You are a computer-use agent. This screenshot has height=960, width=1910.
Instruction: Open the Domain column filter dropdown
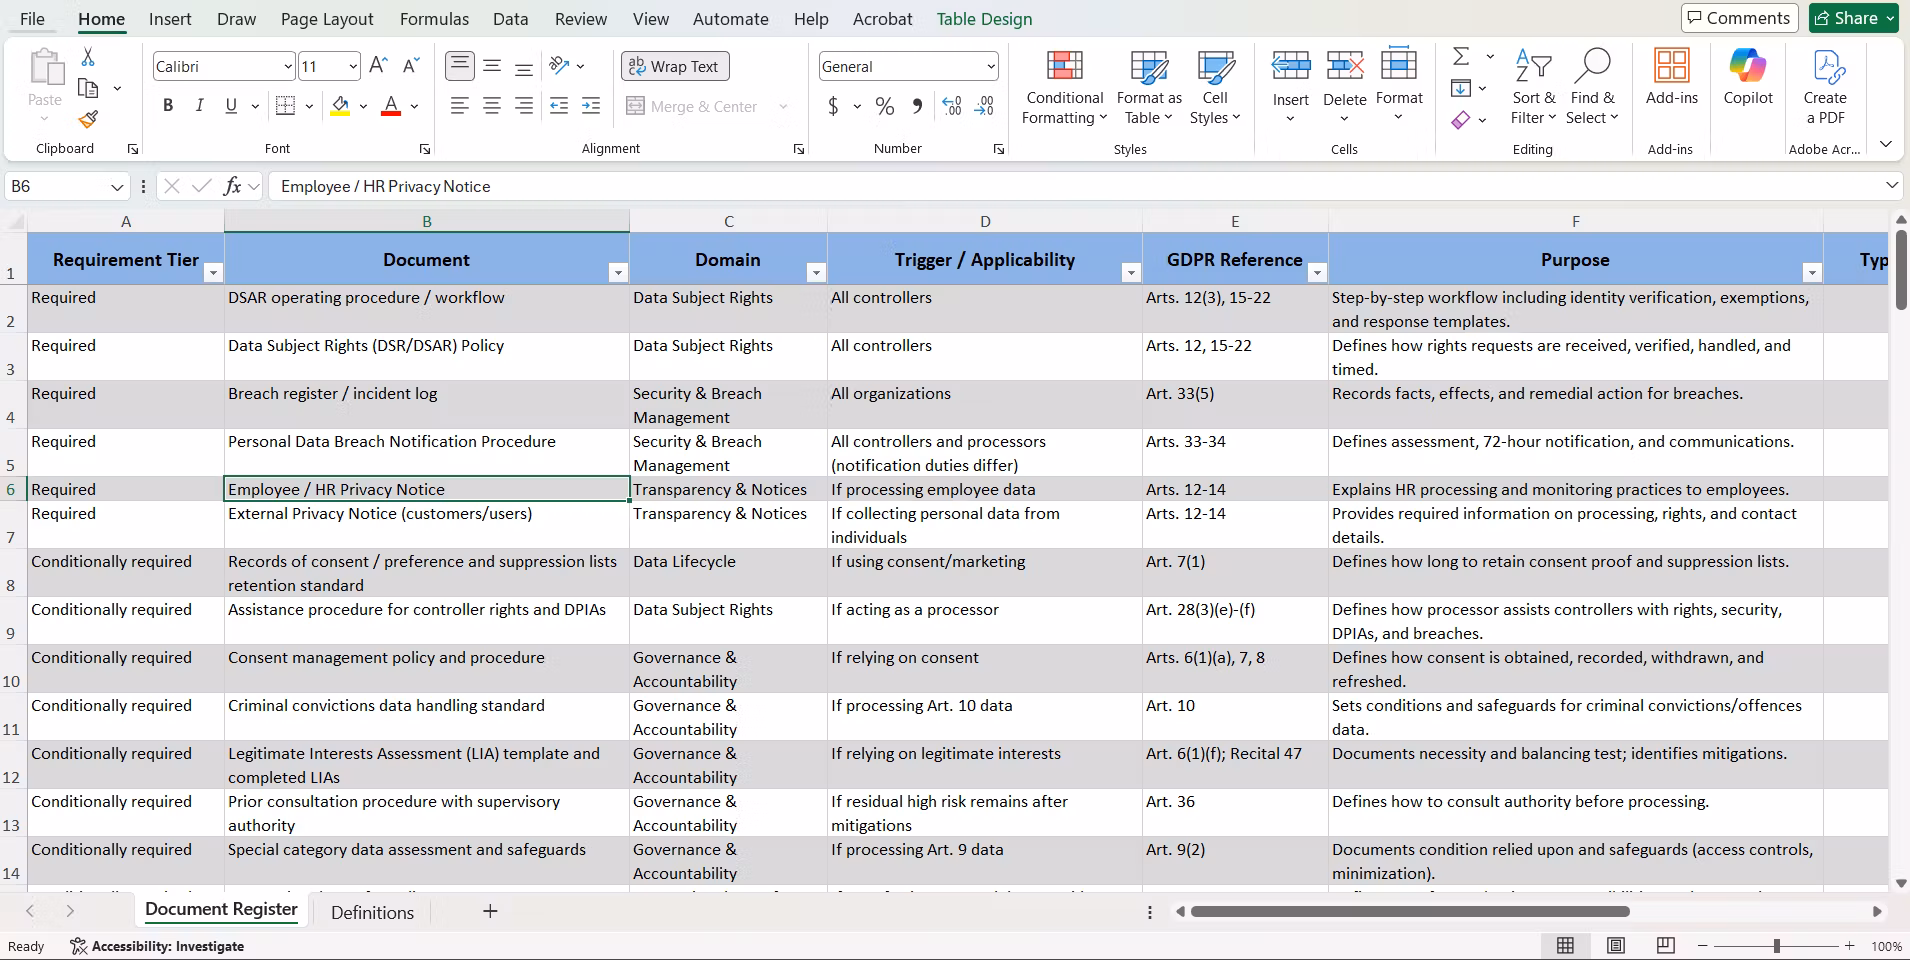pyautogui.click(x=816, y=273)
